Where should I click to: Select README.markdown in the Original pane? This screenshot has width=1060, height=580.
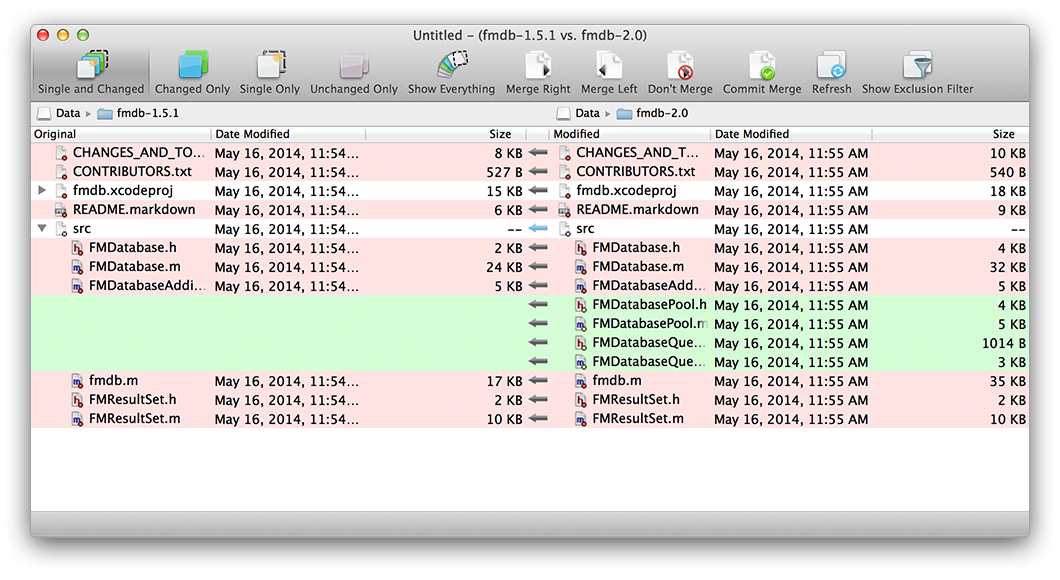tap(134, 210)
